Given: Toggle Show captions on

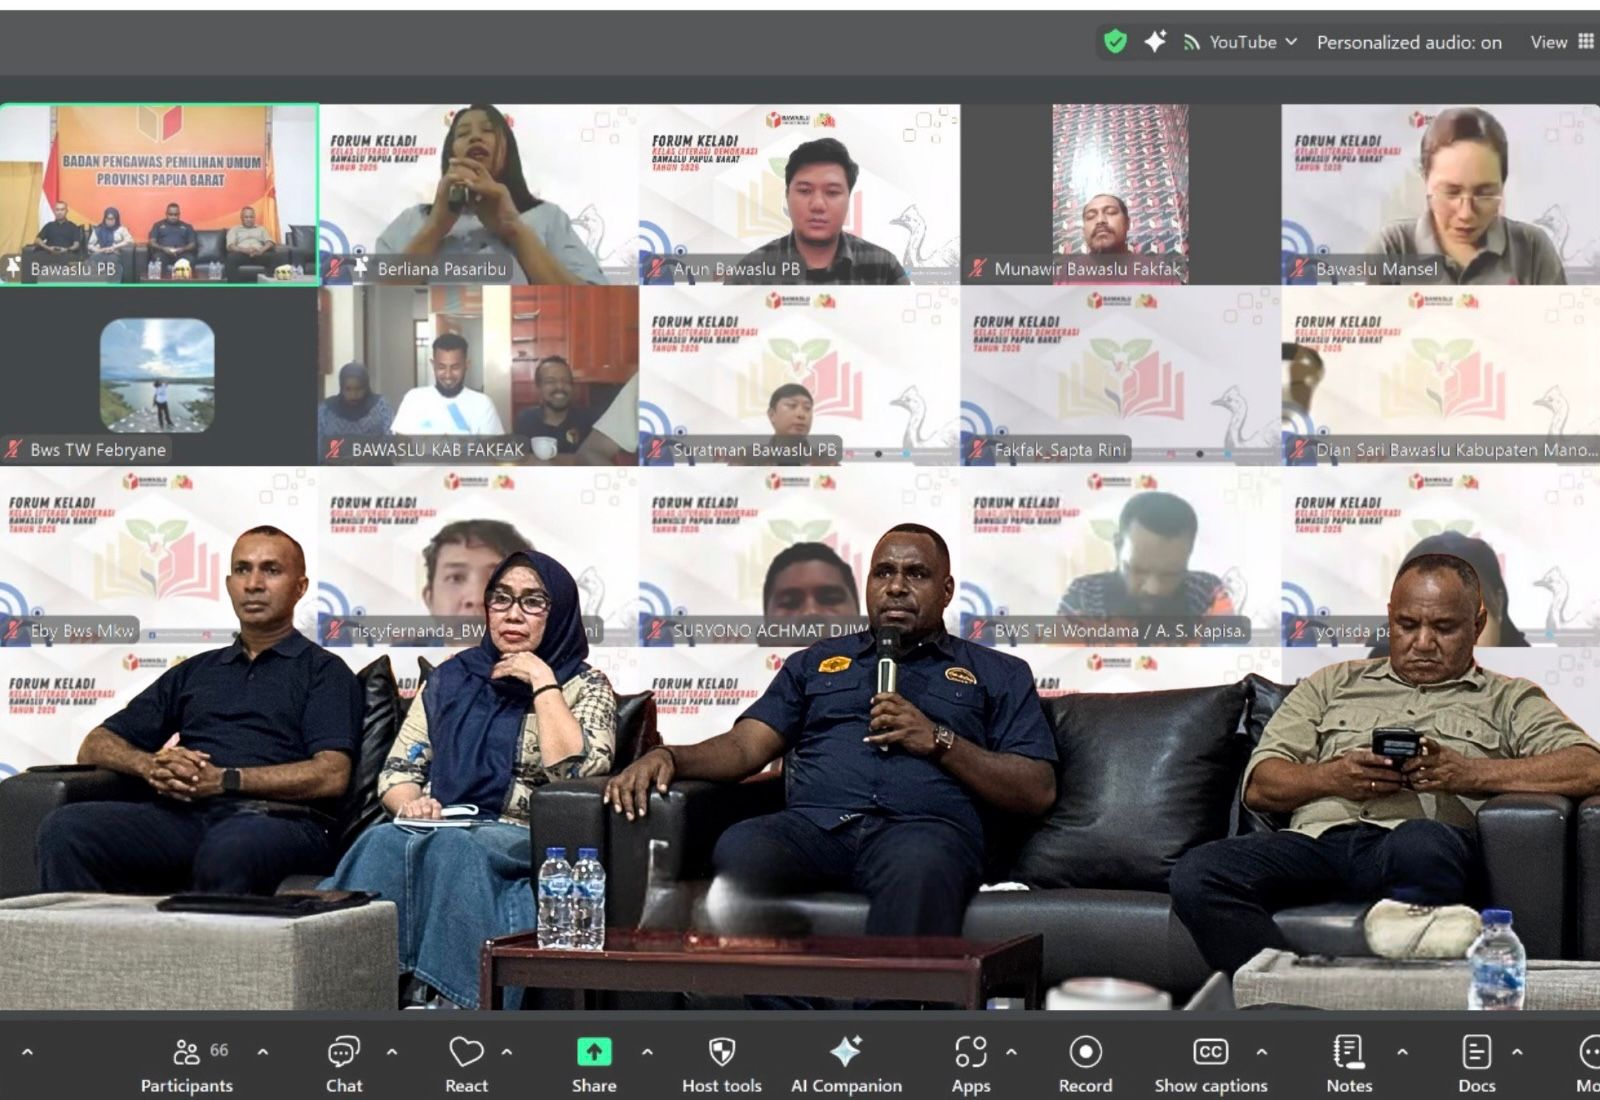Looking at the screenshot, I should pyautogui.click(x=1210, y=1063).
